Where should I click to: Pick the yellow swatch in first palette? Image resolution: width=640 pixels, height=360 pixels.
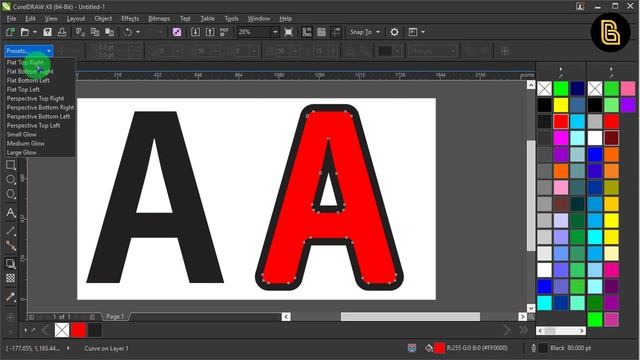[x=561, y=105]
